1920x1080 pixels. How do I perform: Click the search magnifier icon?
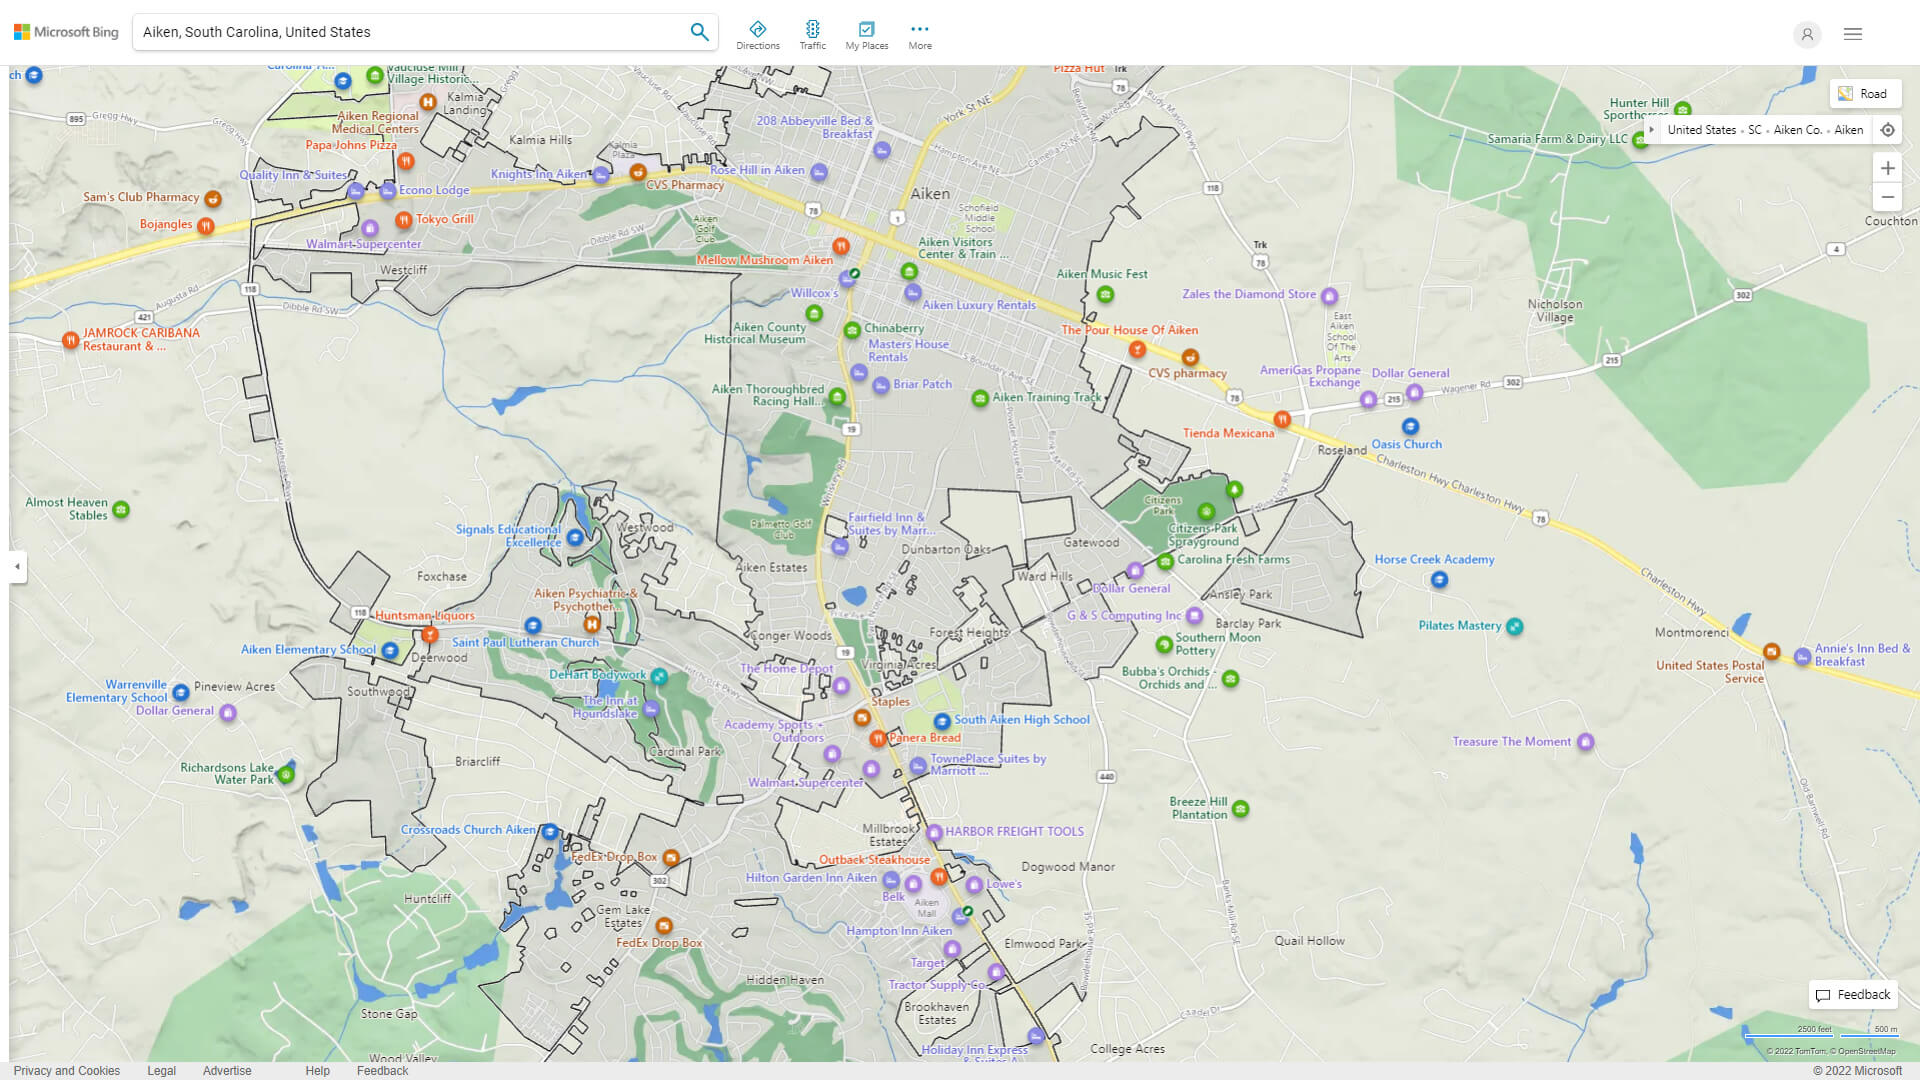tap(699, 31)
